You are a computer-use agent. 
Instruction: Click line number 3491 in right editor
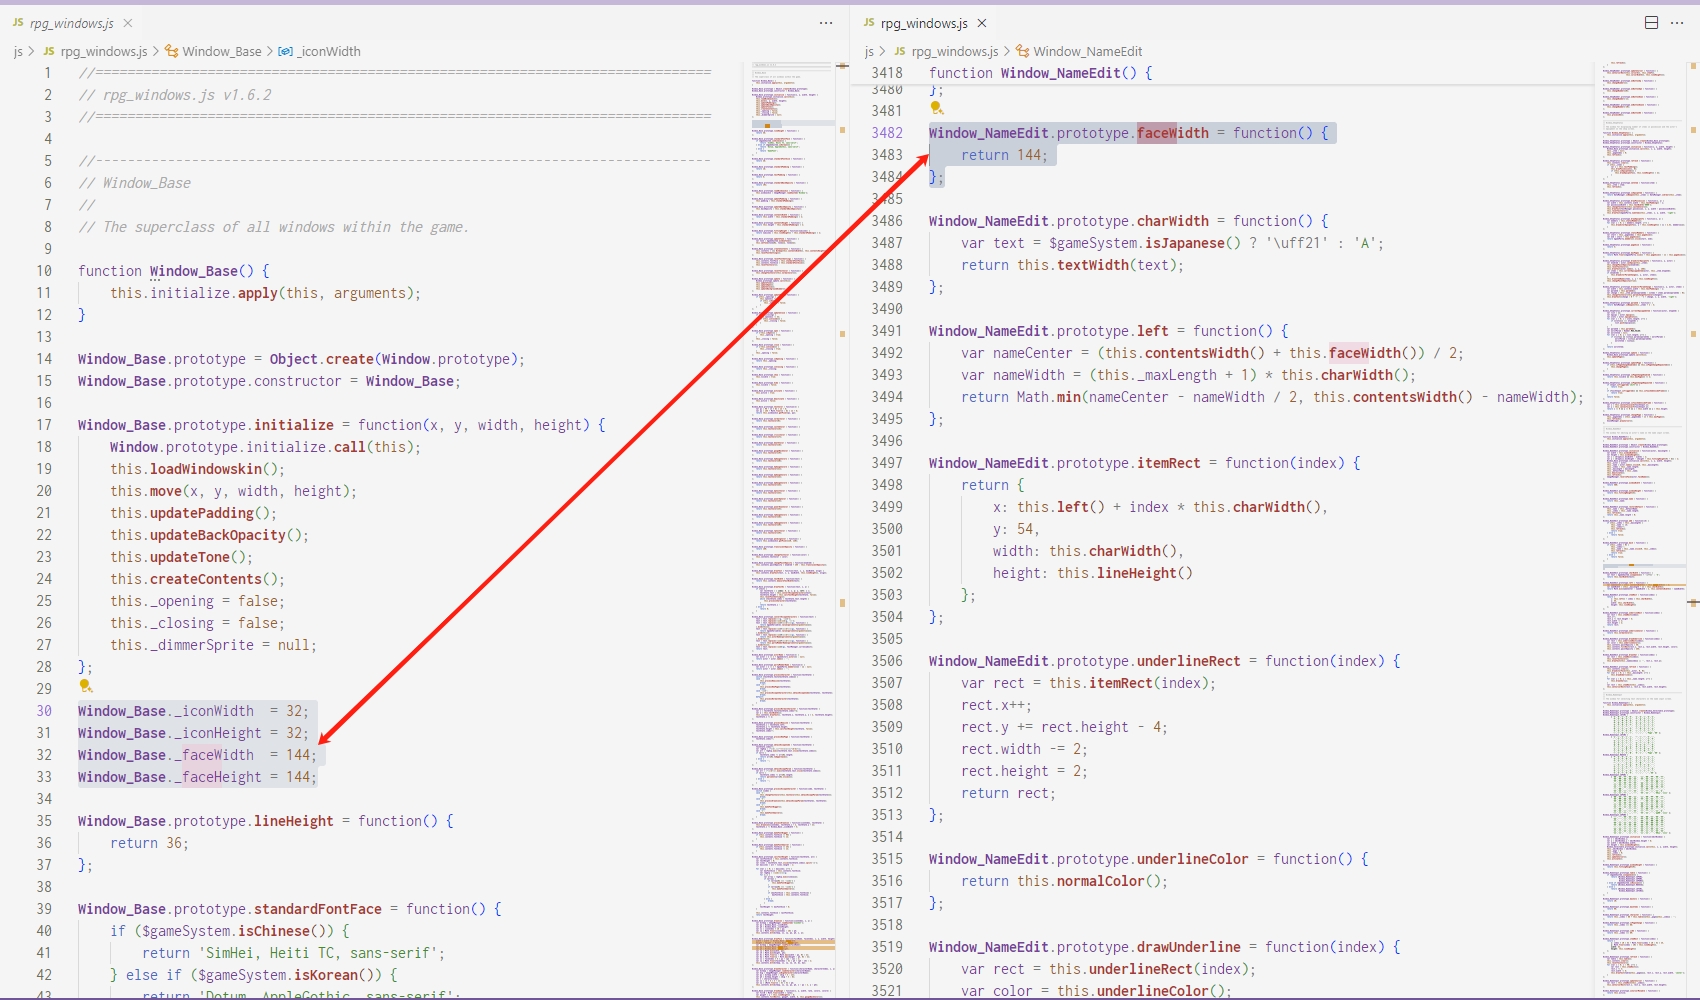point(887,331)
